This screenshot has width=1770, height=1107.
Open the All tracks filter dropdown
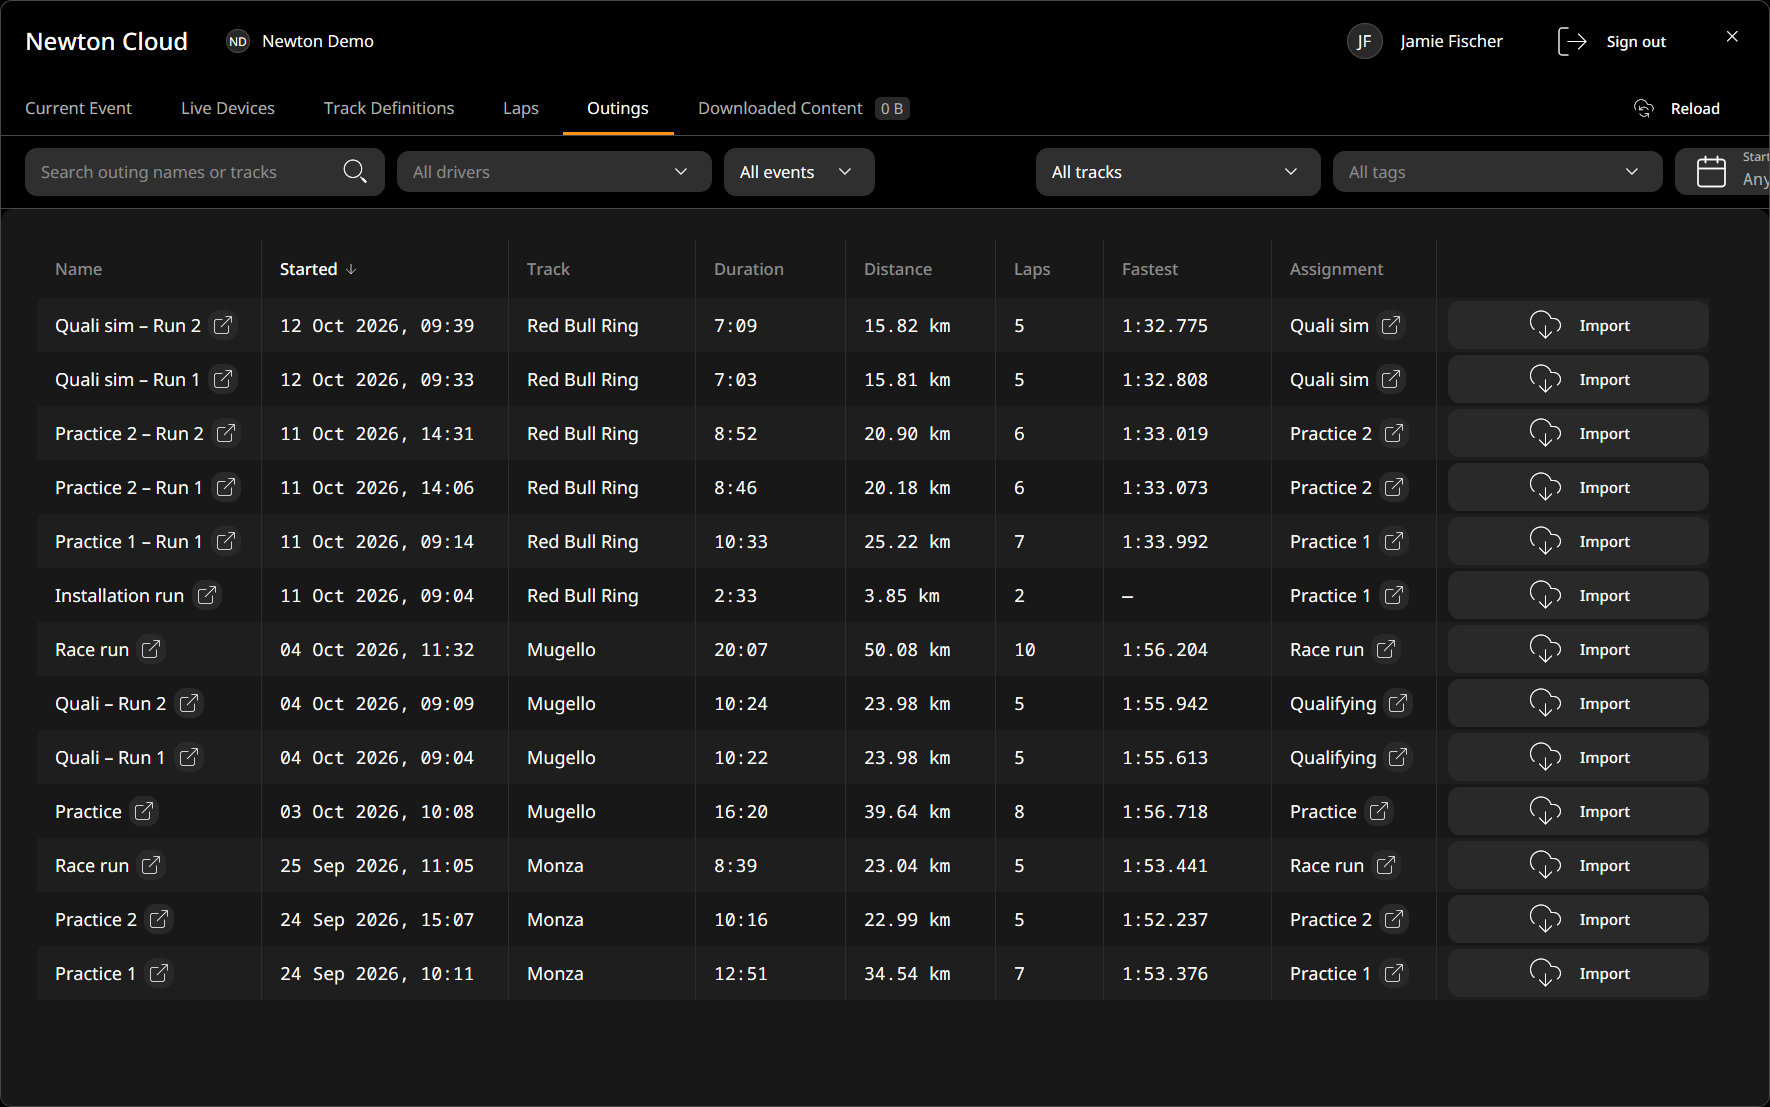point(1178,172)
